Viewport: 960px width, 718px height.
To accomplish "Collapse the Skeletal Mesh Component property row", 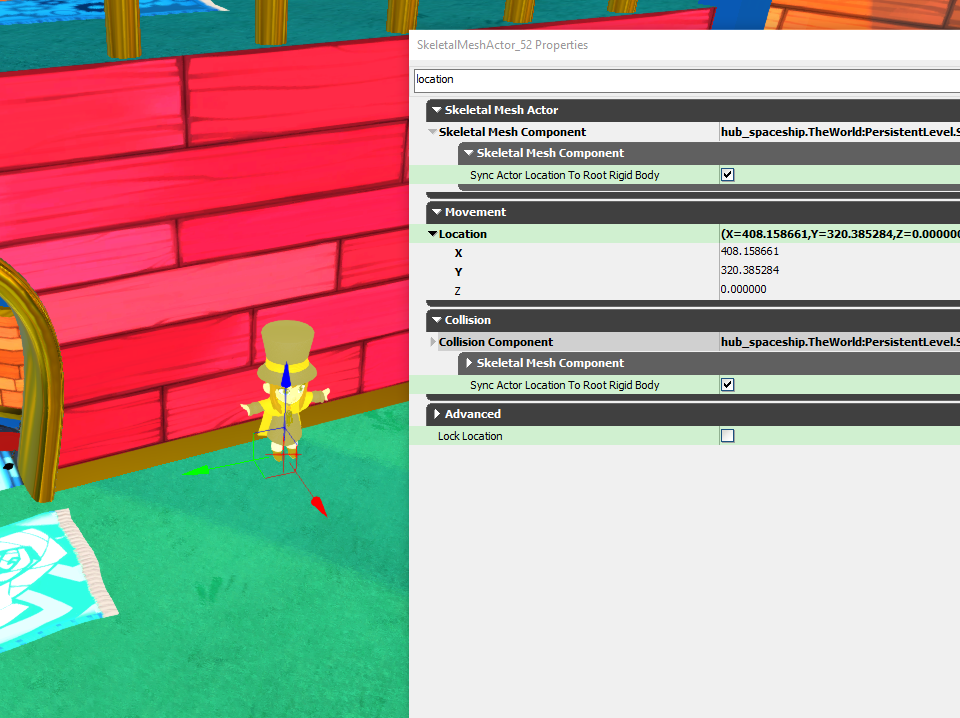I will tap(432, 132).
